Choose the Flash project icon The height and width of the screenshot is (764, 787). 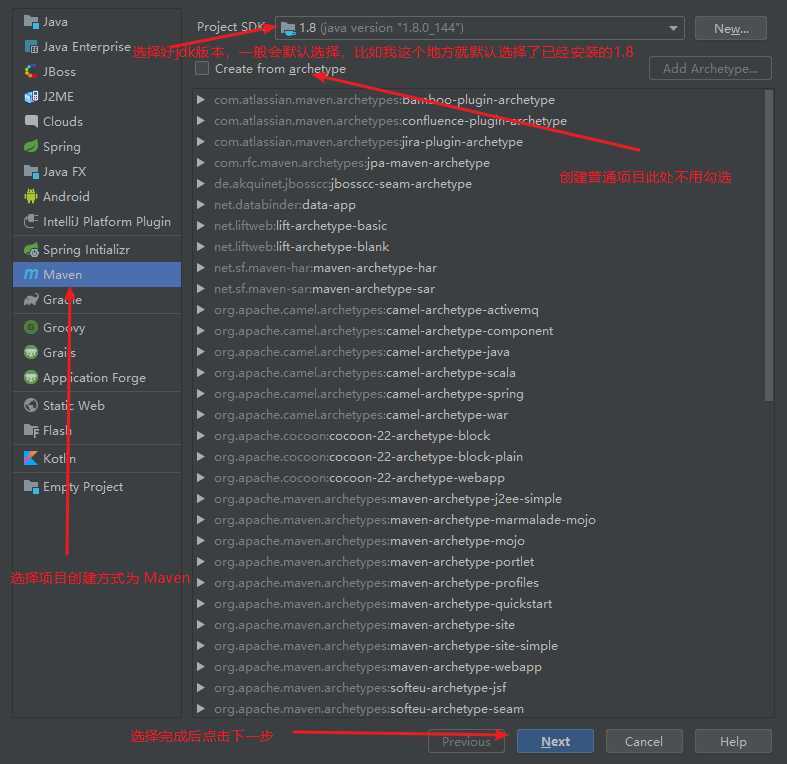[31, 431]
